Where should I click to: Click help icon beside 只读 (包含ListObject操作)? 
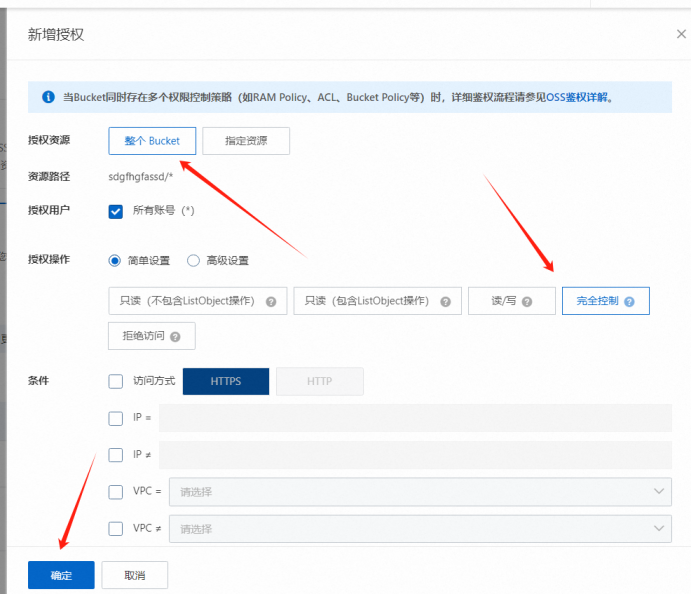446,301
